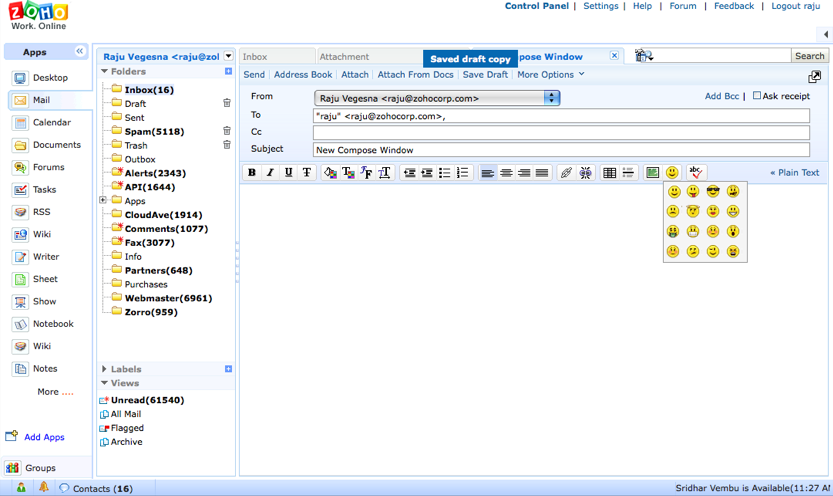Apply italic formatting to text

tap(270, 173)
